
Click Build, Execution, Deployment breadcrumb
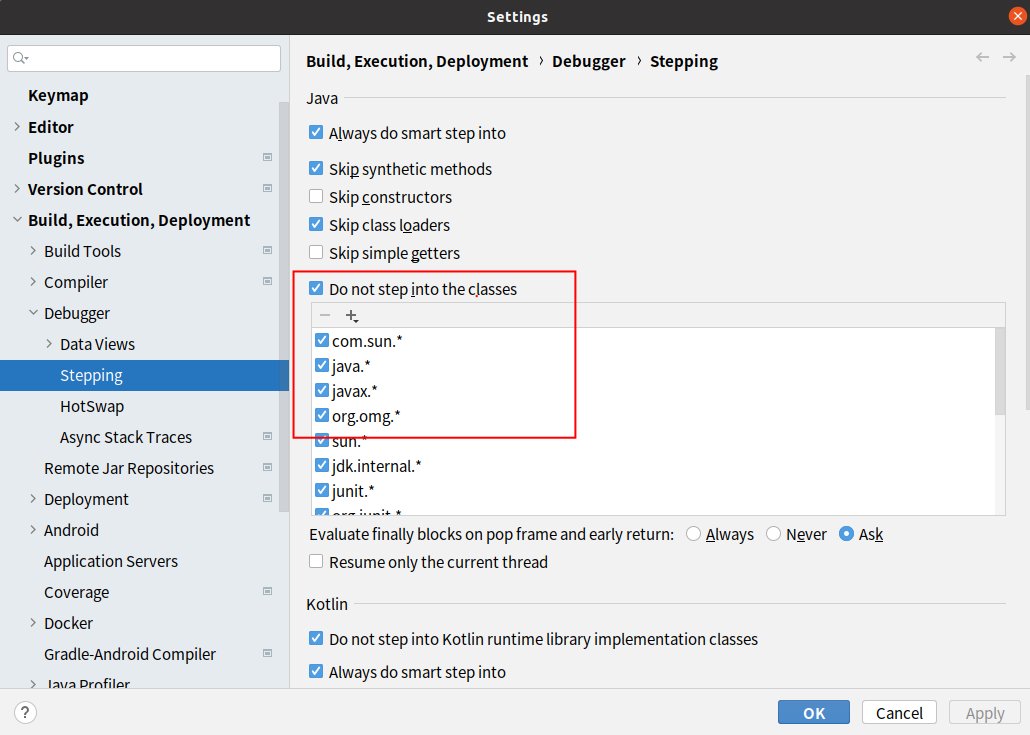coord(417,61)
